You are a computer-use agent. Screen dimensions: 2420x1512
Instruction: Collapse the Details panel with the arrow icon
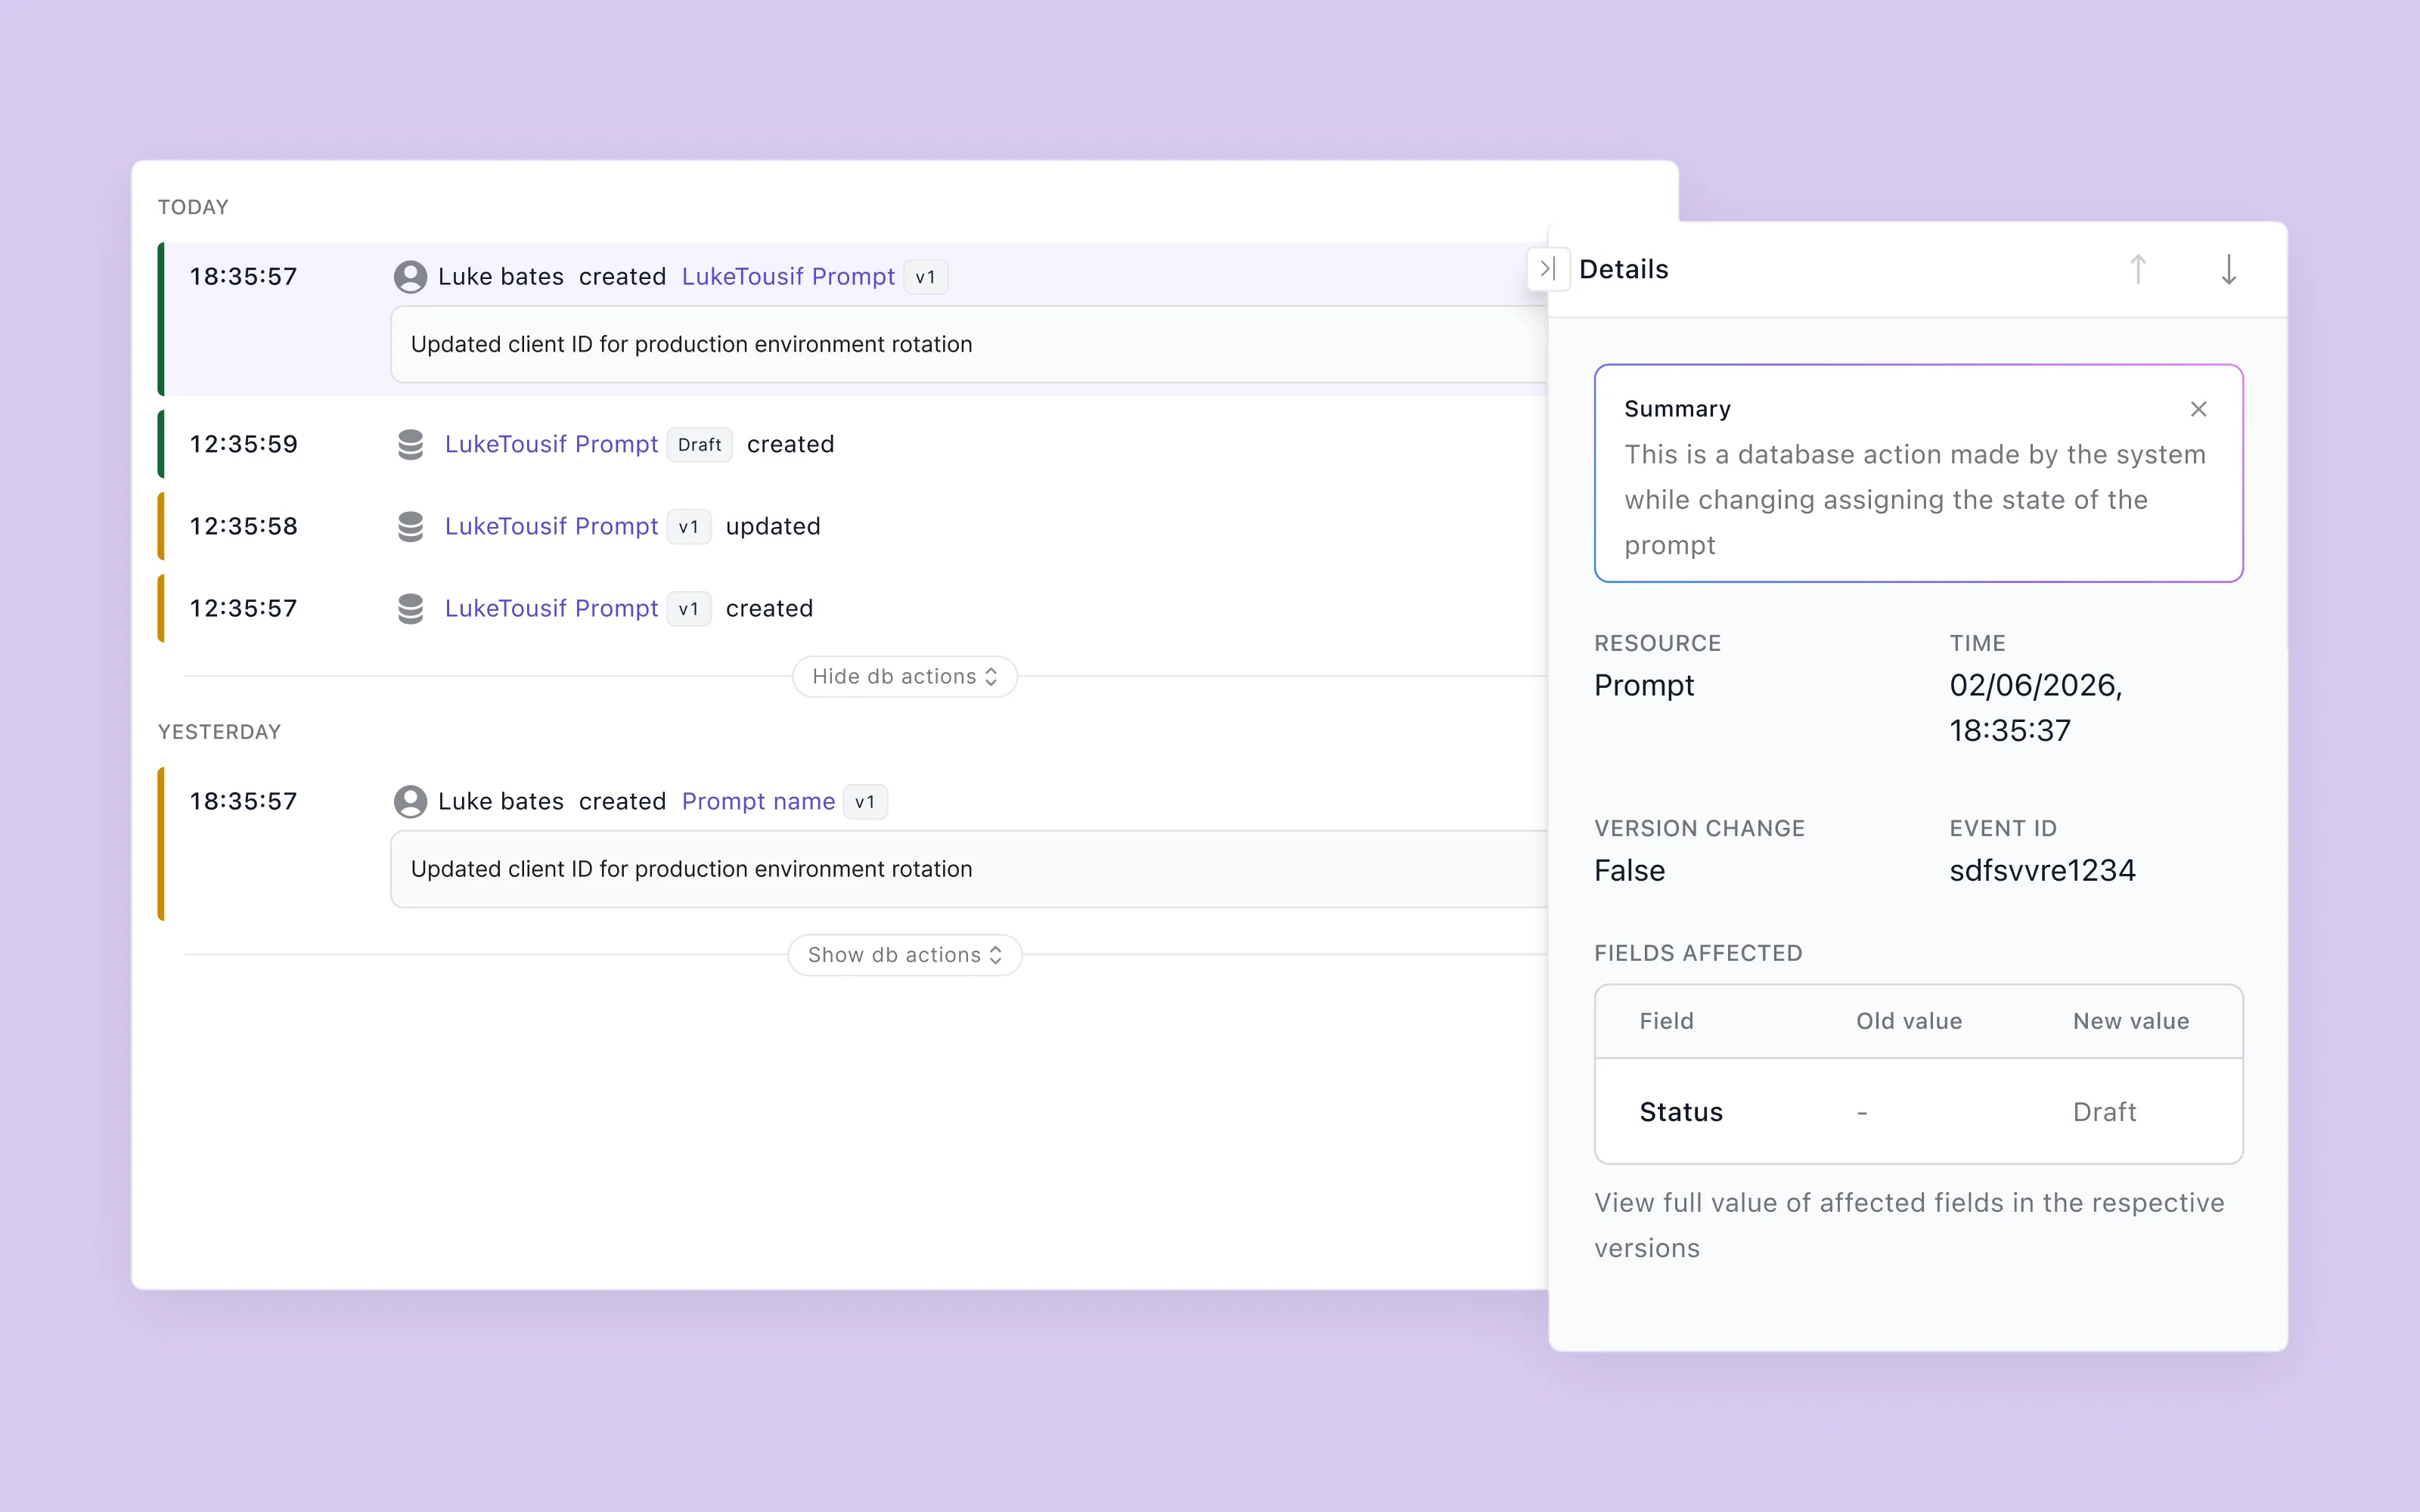pos(1547,269)
